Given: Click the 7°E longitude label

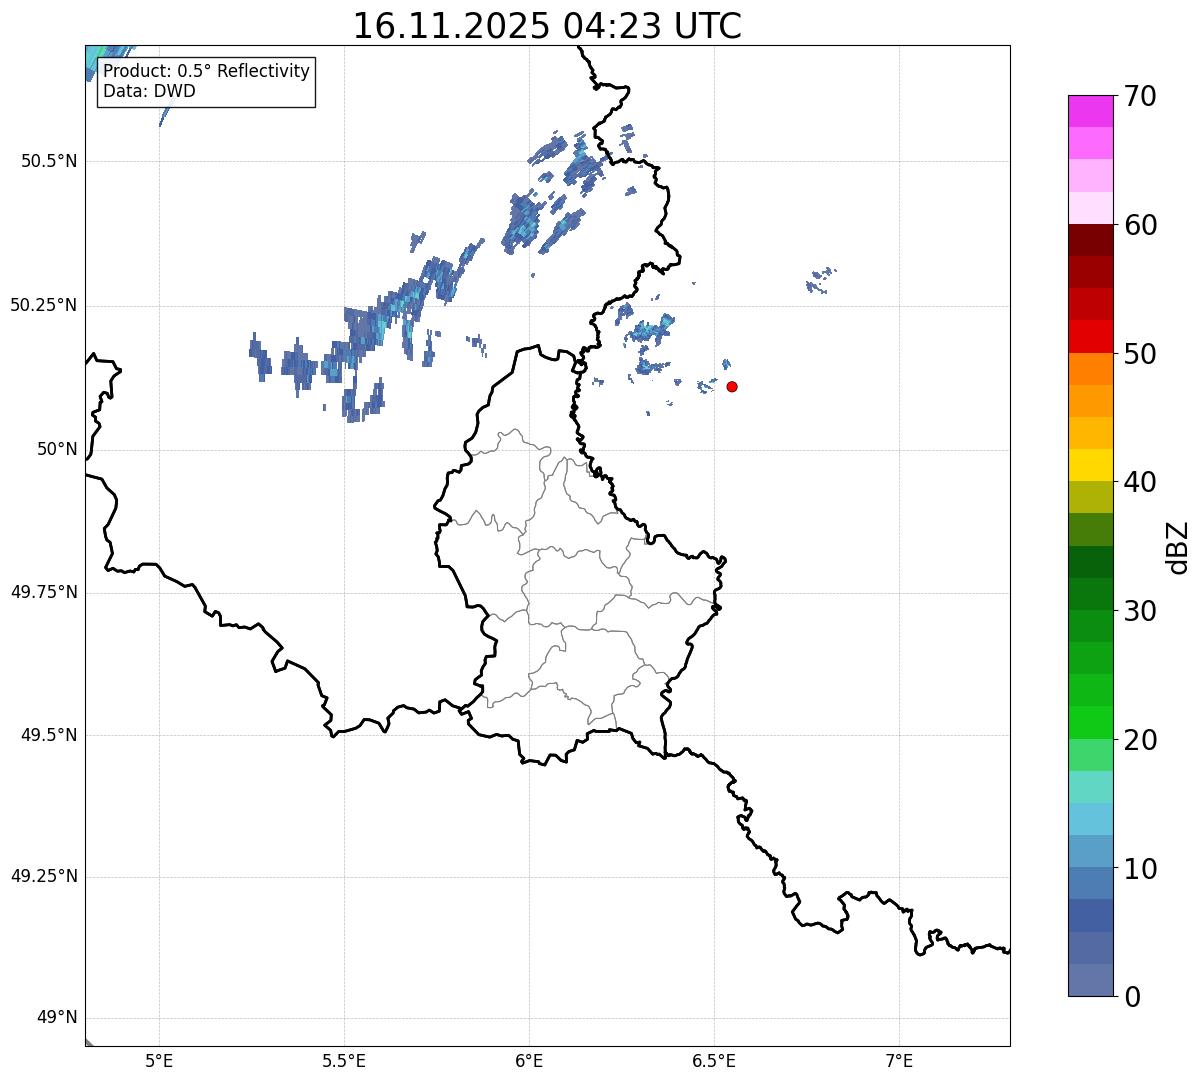Looking at the screenshot, I should [x=899, y=1060].
